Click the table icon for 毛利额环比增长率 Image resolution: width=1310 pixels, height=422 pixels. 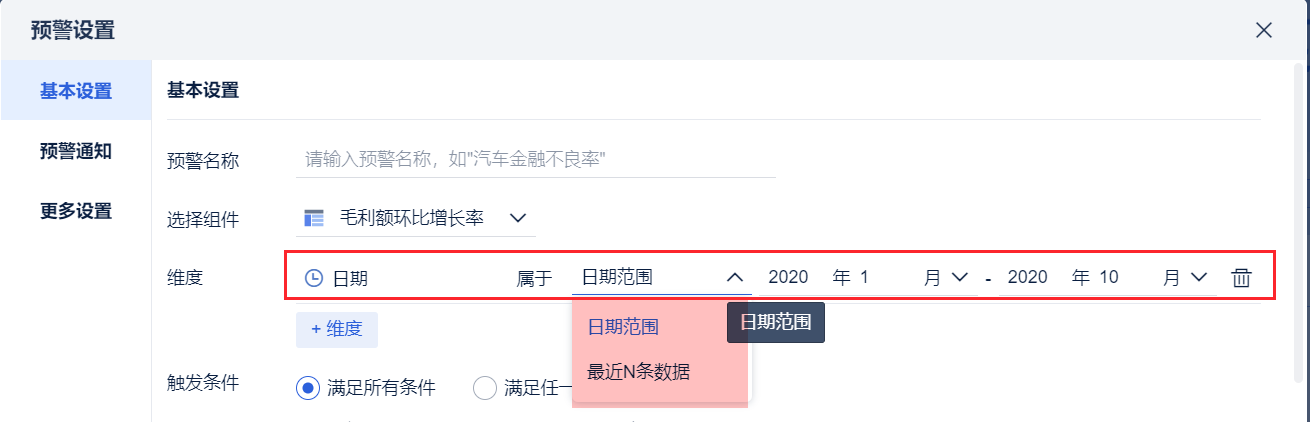tap(314, 218)
